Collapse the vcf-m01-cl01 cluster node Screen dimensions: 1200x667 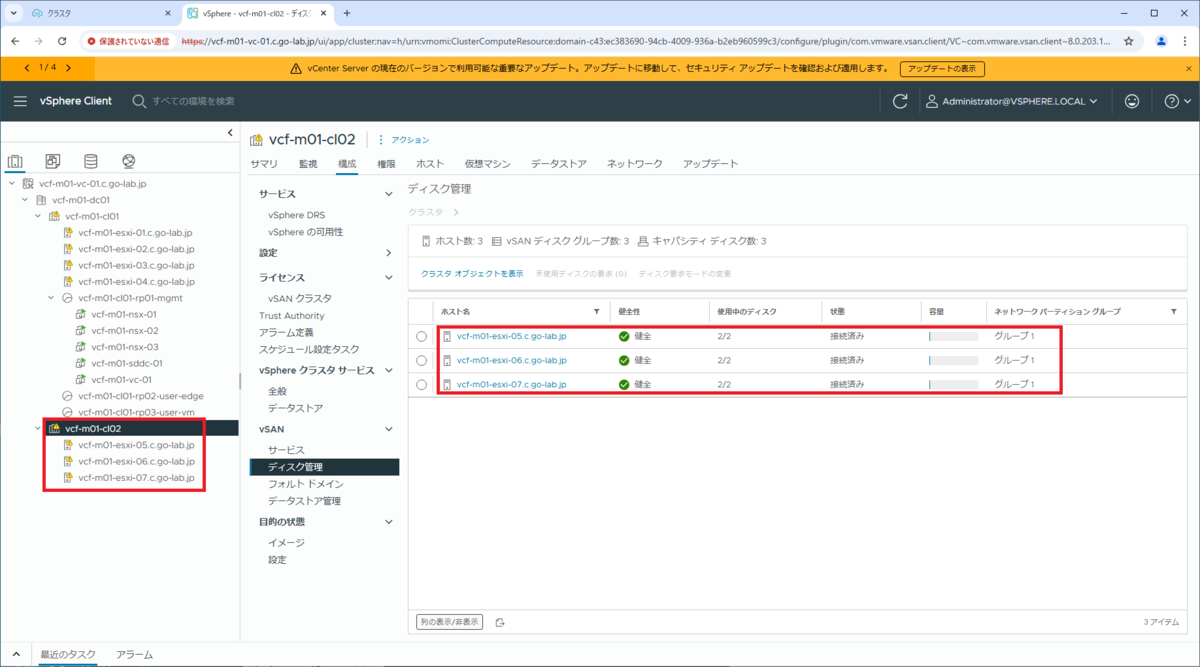point(38,216)
